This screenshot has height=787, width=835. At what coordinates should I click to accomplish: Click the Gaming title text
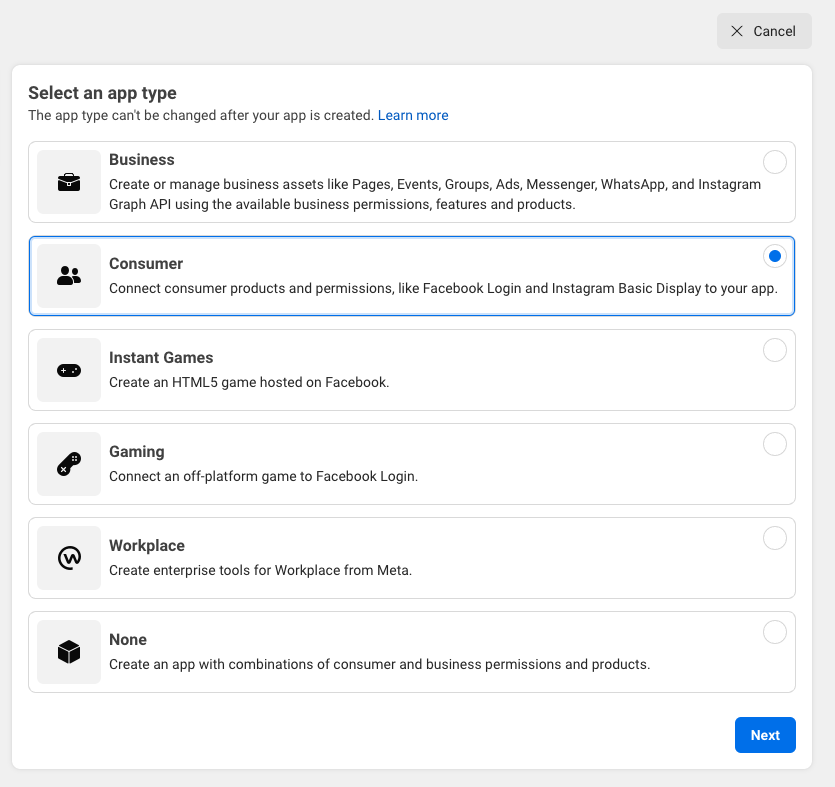pos(137,452)
